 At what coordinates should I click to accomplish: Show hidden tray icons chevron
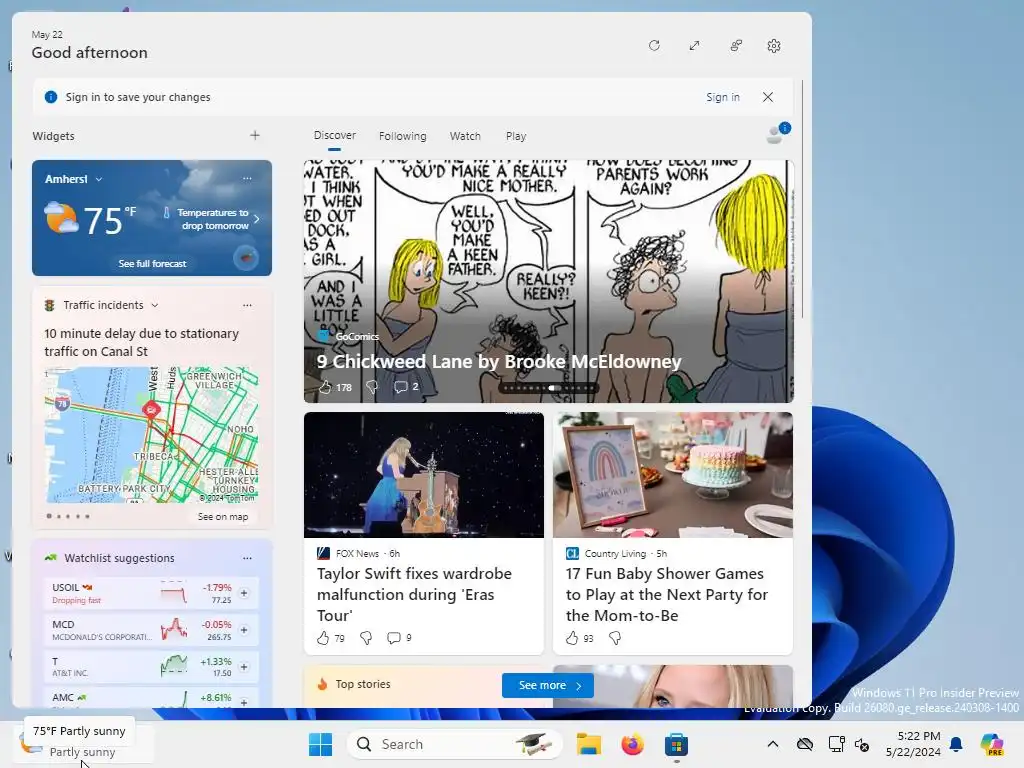pyautogui.click(x=773, y=744)
